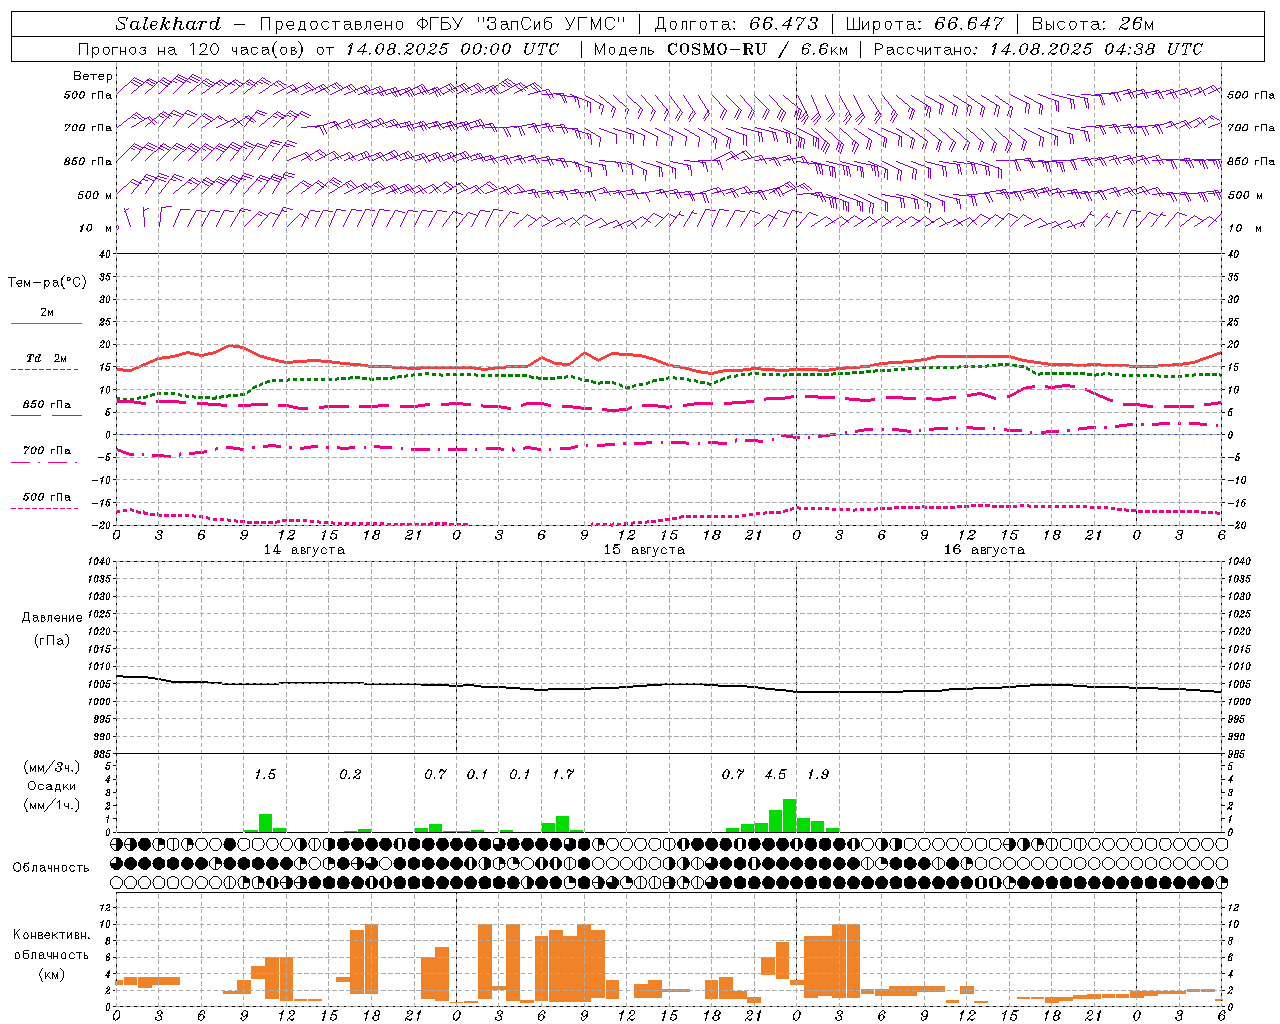Click the "Тем-ра(°C)" temperature panel title
Screen dimensions: 1280x1024
(x=47, y=283)
